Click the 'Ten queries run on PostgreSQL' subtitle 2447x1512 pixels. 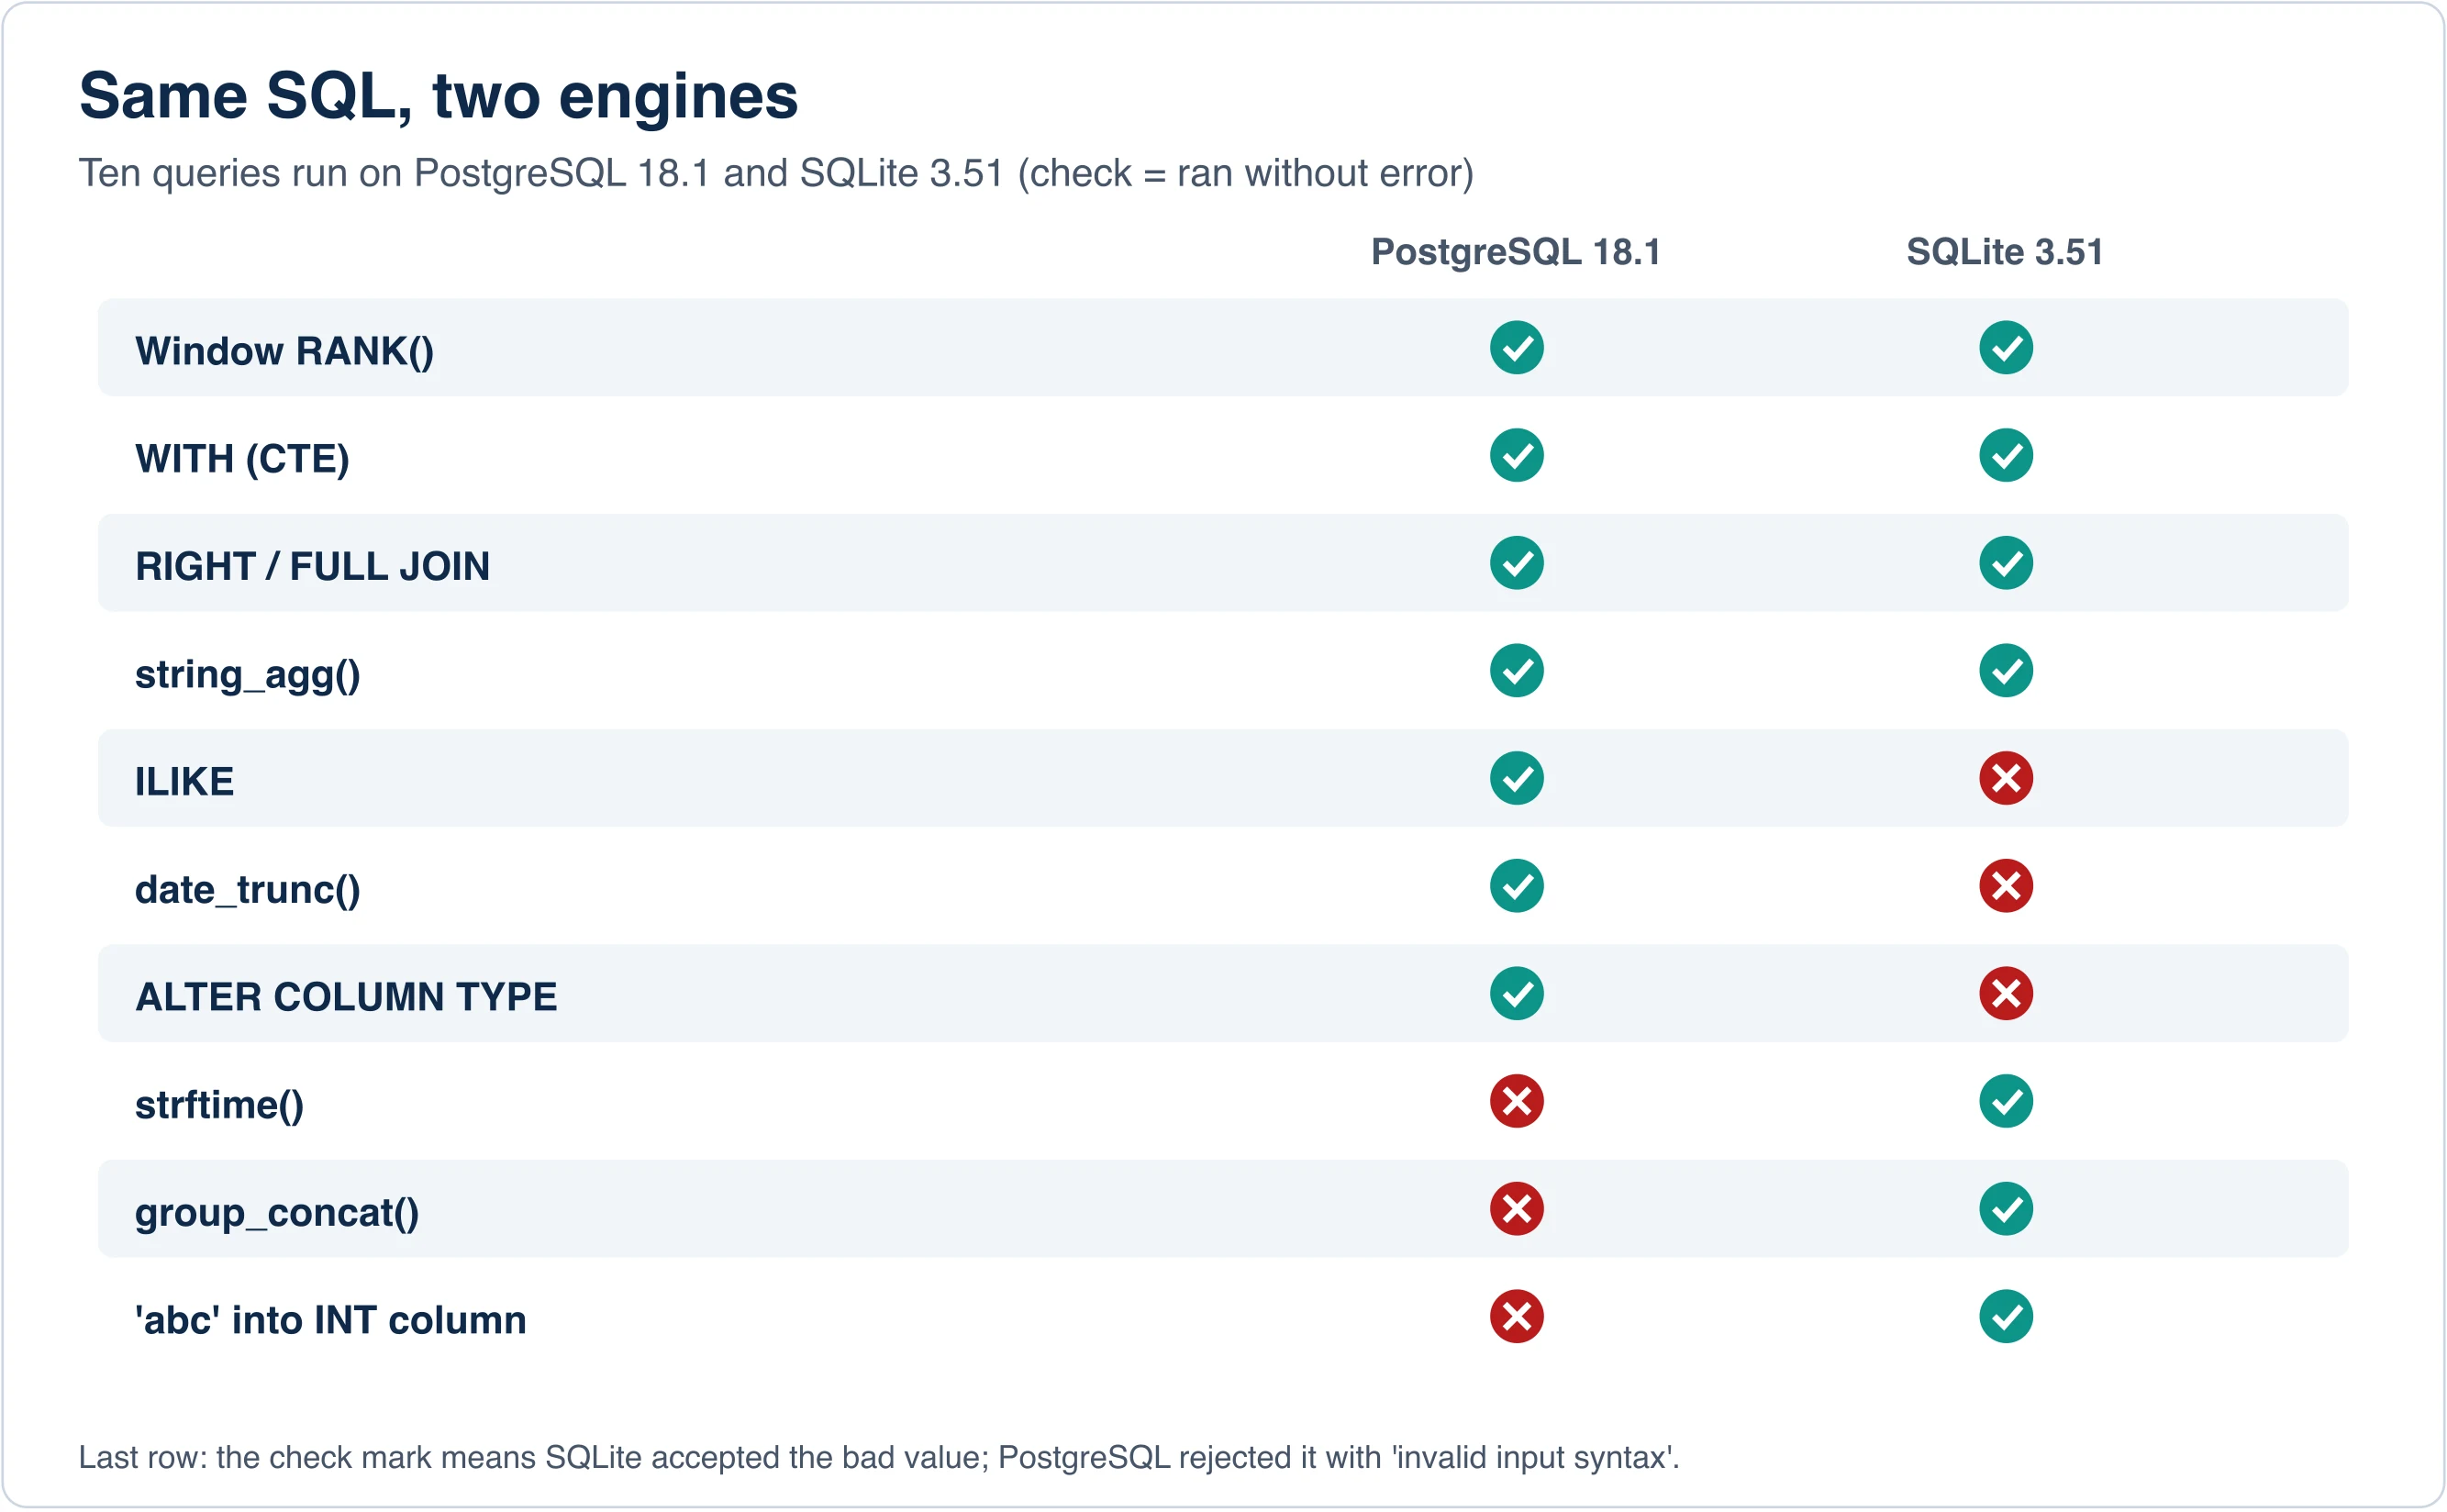click(x=776, y=174)
